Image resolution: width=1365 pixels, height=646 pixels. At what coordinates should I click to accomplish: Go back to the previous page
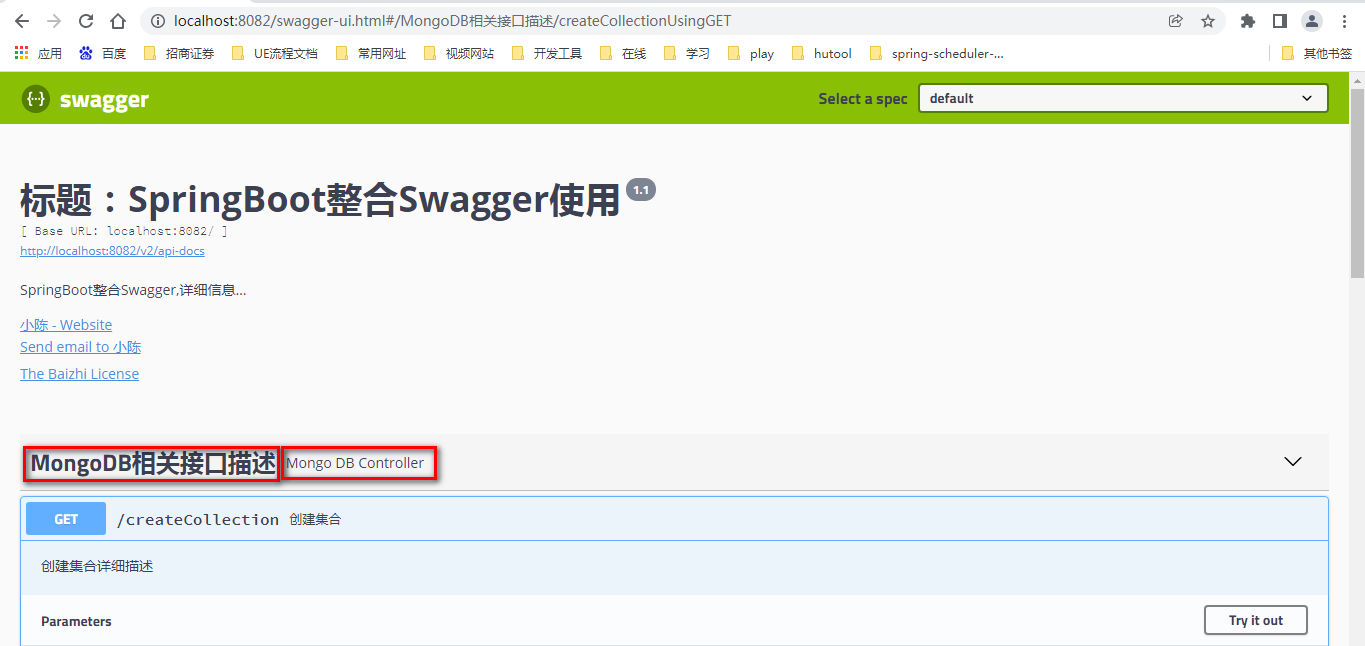[x=22, y=21]
